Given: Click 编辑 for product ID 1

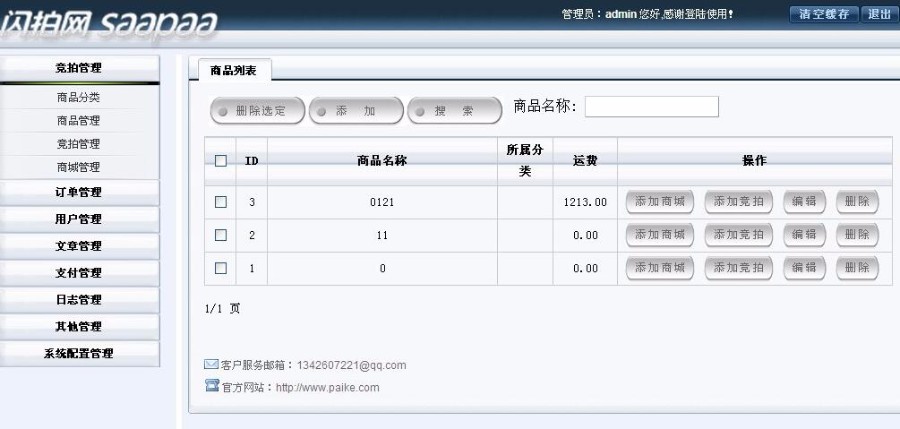Looking at the screenshot, I should tap(804, 268).
